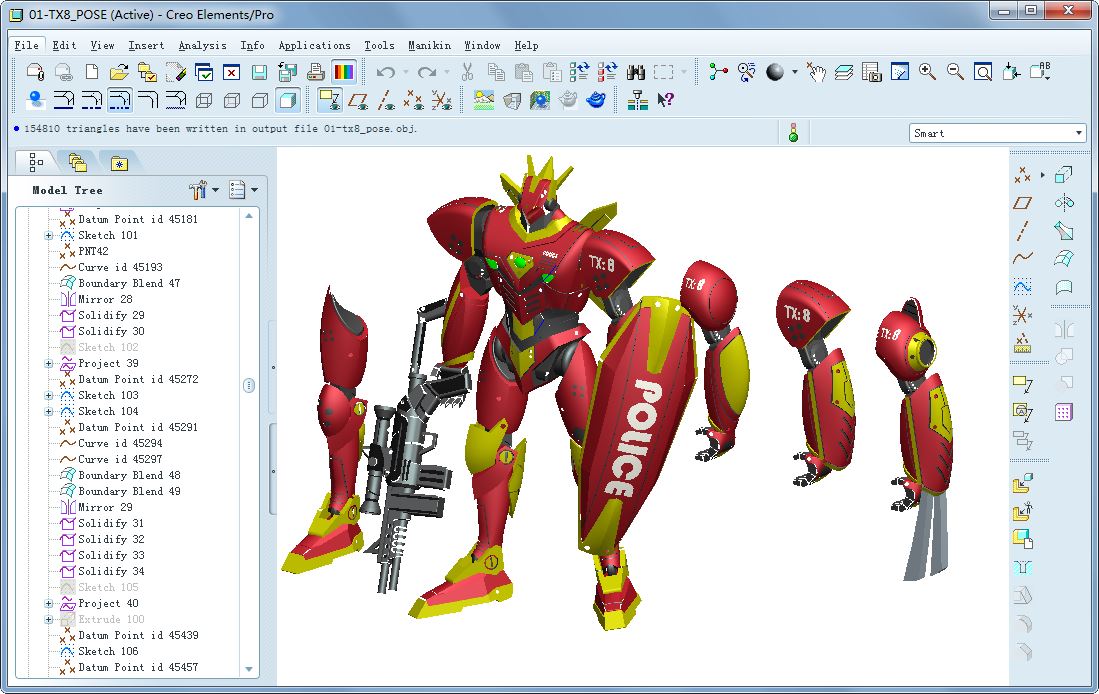Open the Analysis menu
Viewport: 1099px width, 694px height.
pos(203,46)
